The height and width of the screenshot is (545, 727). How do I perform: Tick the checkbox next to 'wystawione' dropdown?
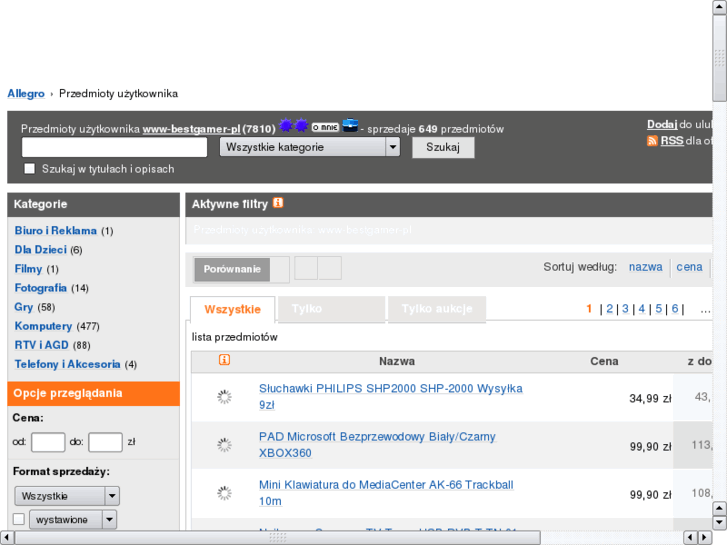19,519
